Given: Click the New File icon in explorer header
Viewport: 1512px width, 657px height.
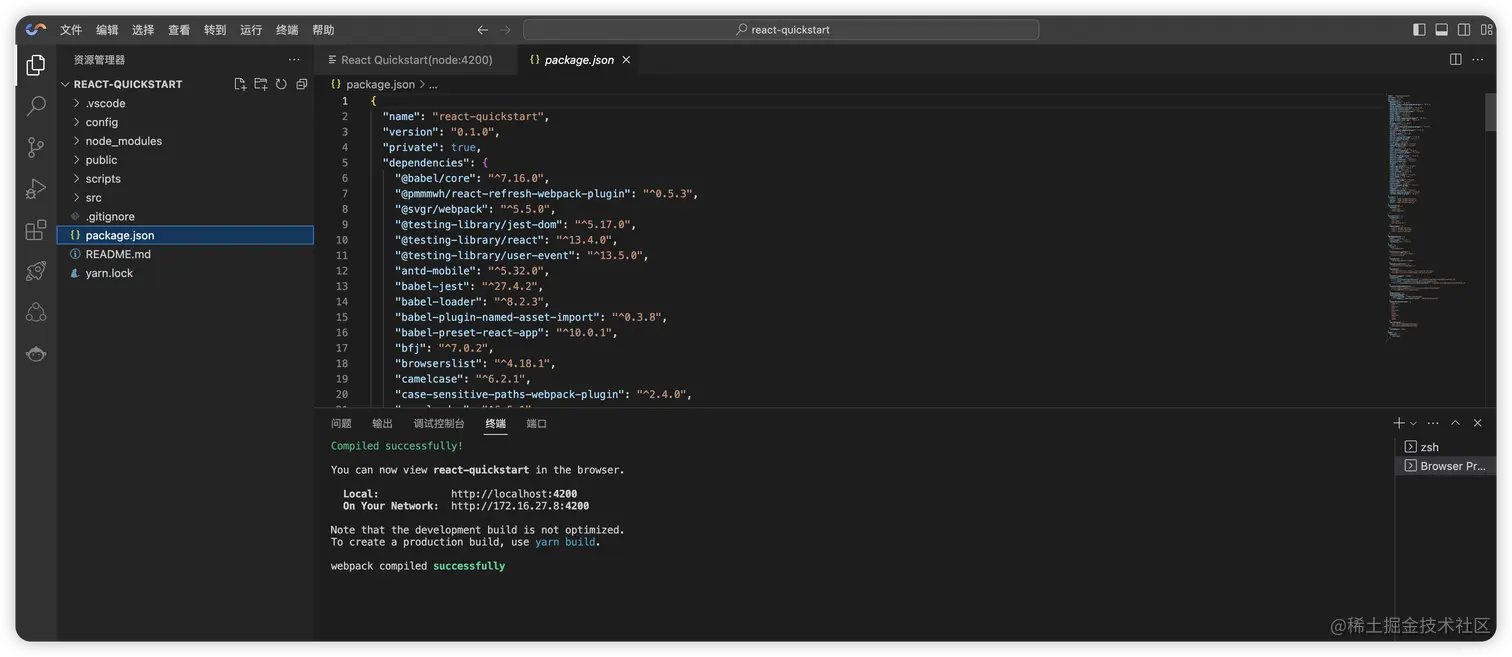Looking at the screenshot, I should pyautogui.click(x=240, y=84).
